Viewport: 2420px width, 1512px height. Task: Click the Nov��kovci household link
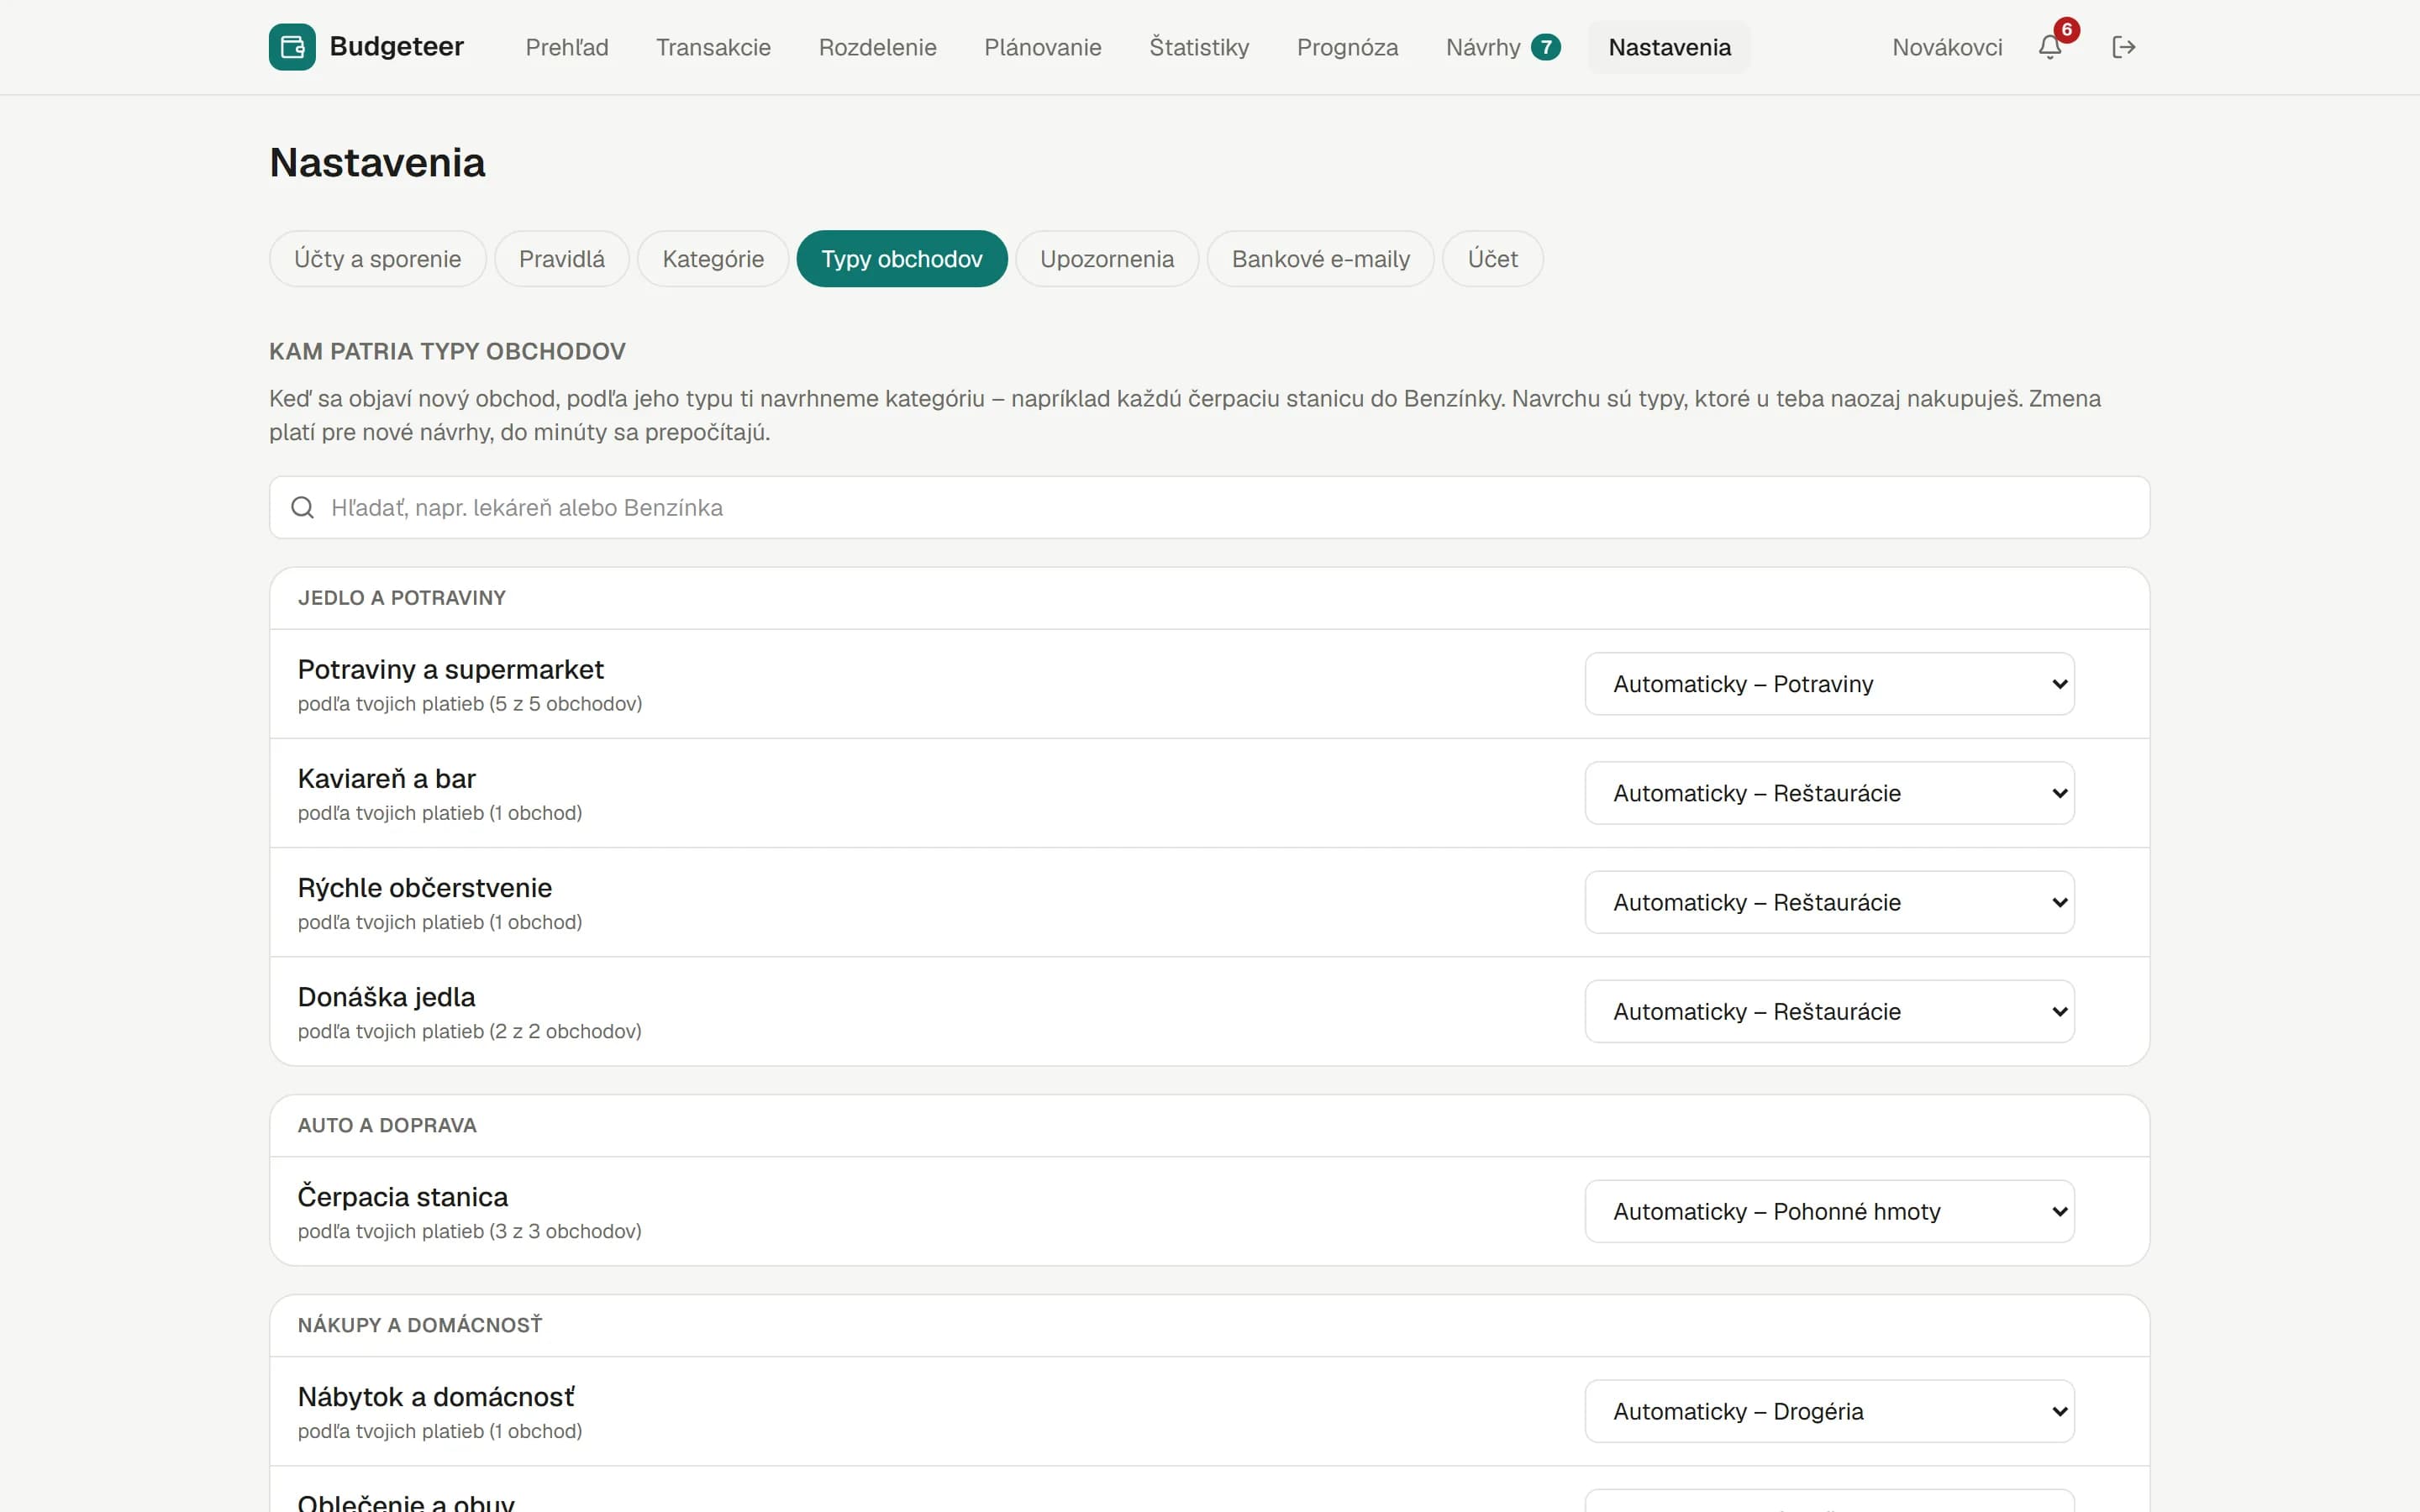pos(1946,47)
